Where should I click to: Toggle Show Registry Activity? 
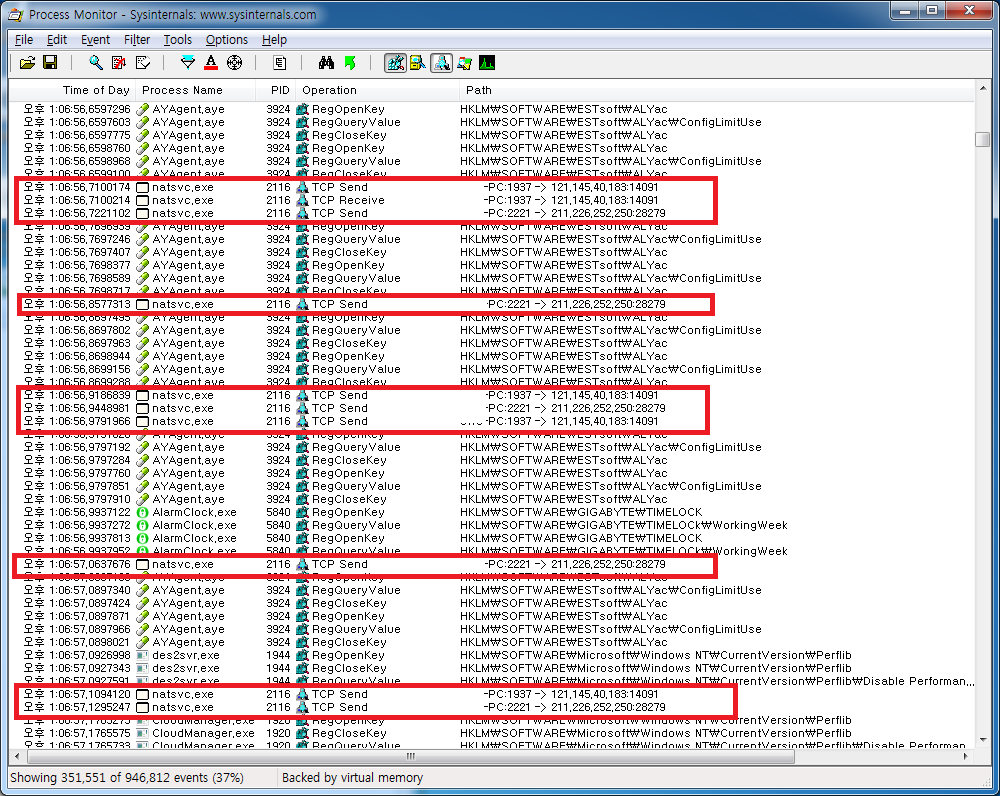(x=395, y=63)
